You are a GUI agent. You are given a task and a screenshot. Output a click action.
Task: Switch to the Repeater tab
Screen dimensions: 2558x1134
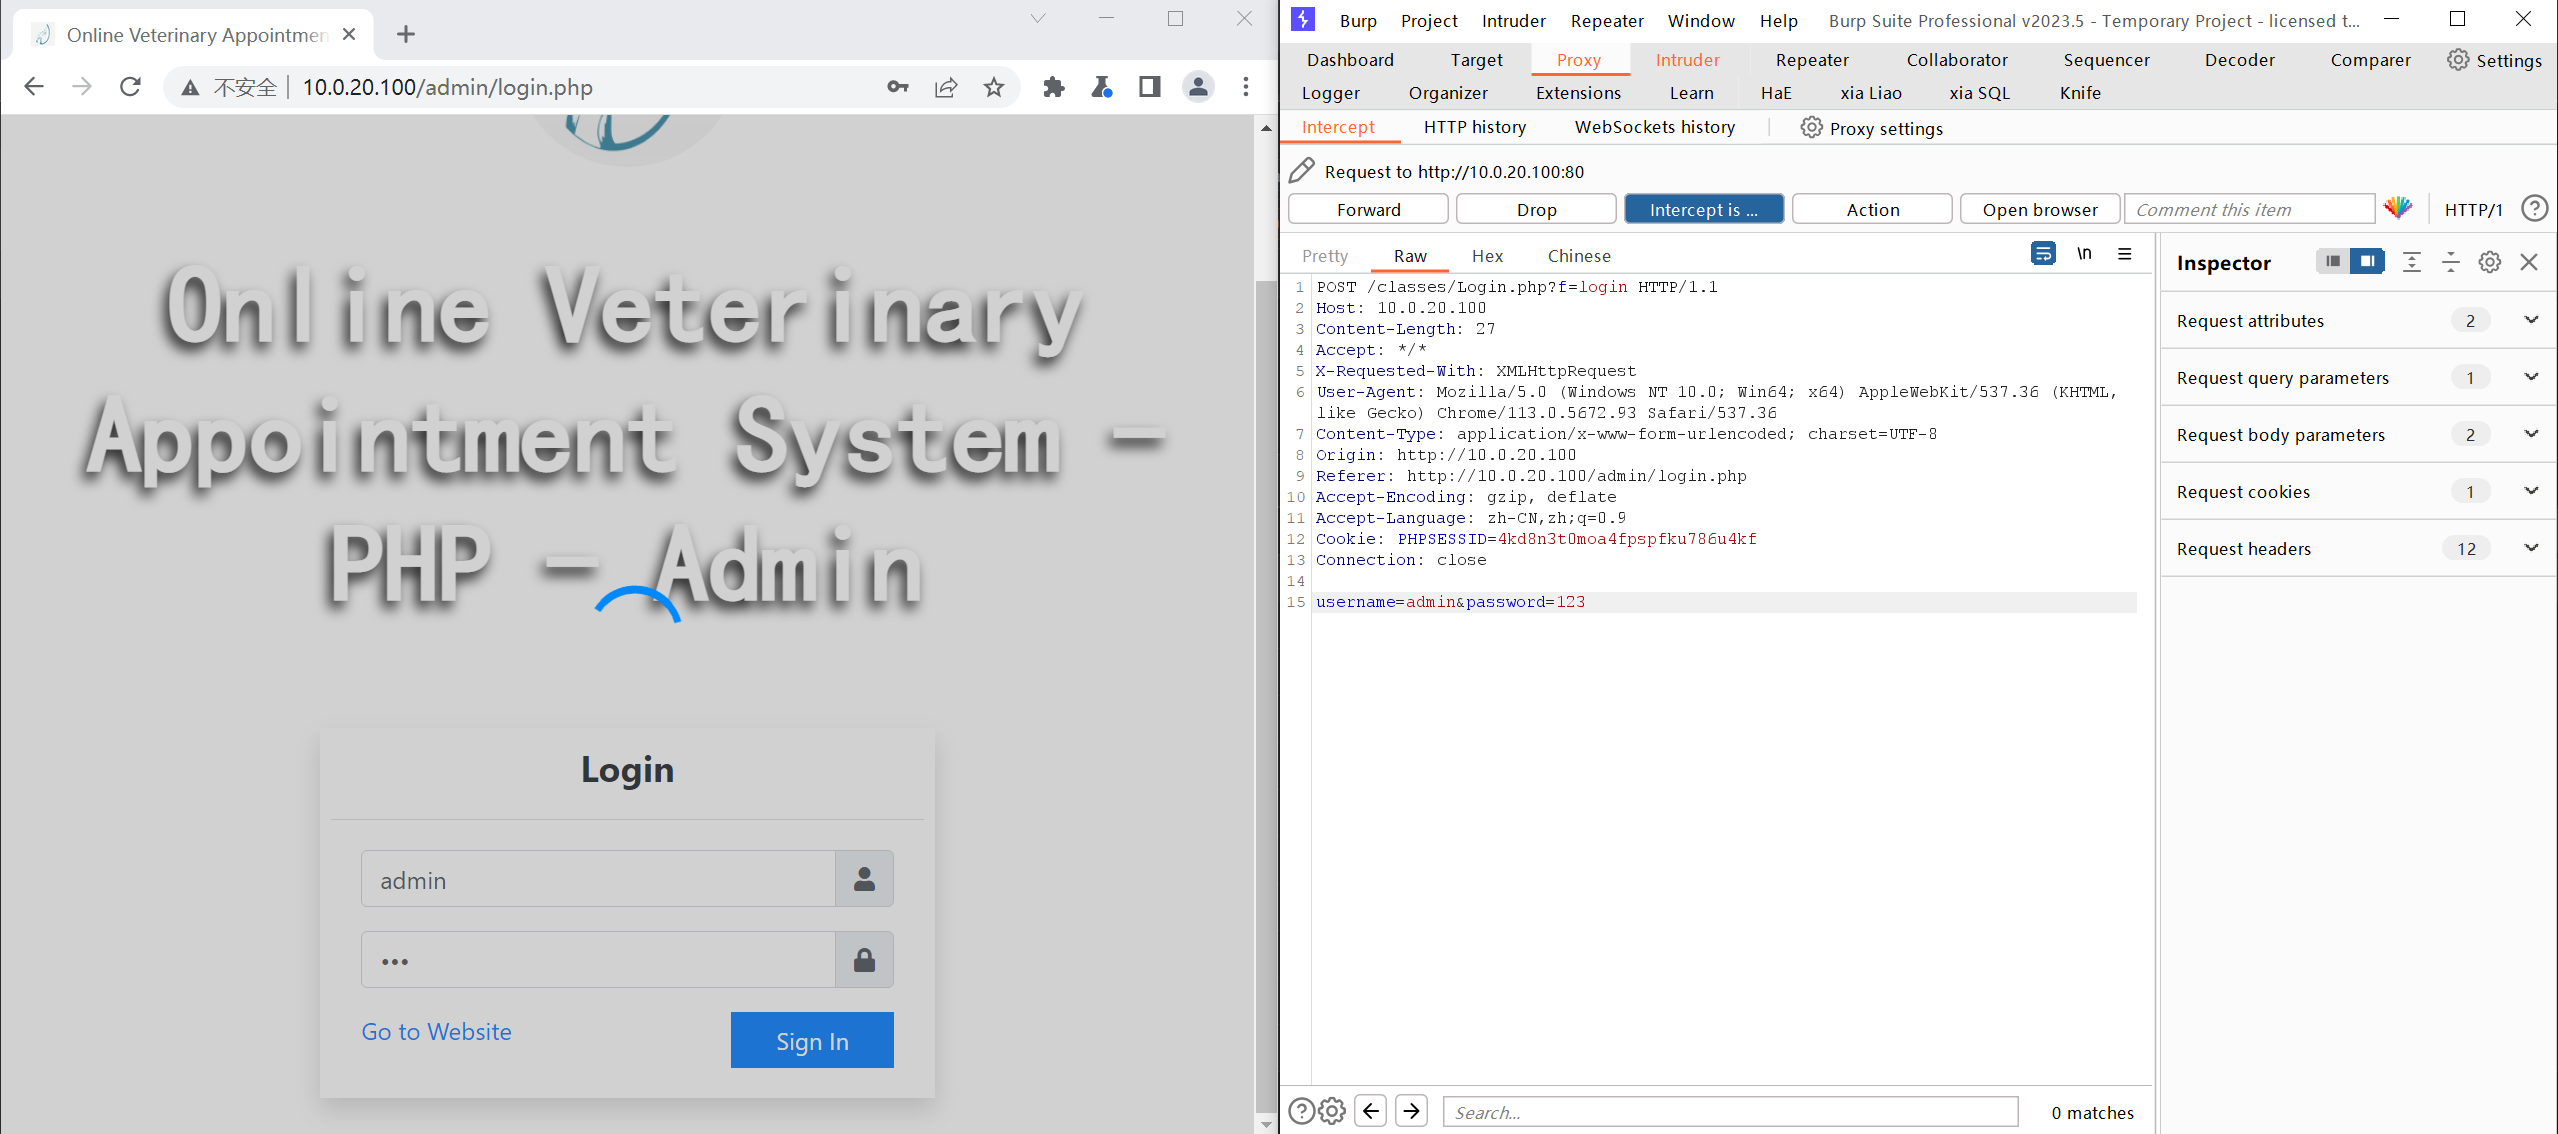pos(1812,60)
